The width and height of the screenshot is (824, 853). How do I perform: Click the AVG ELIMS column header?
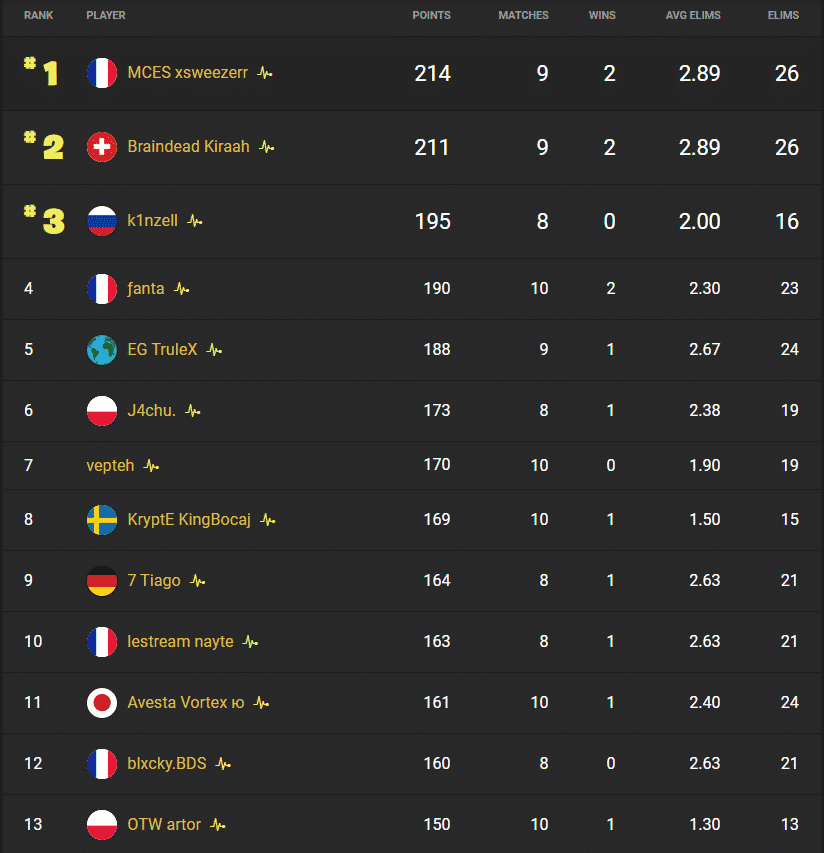click(x=693, y=15)
